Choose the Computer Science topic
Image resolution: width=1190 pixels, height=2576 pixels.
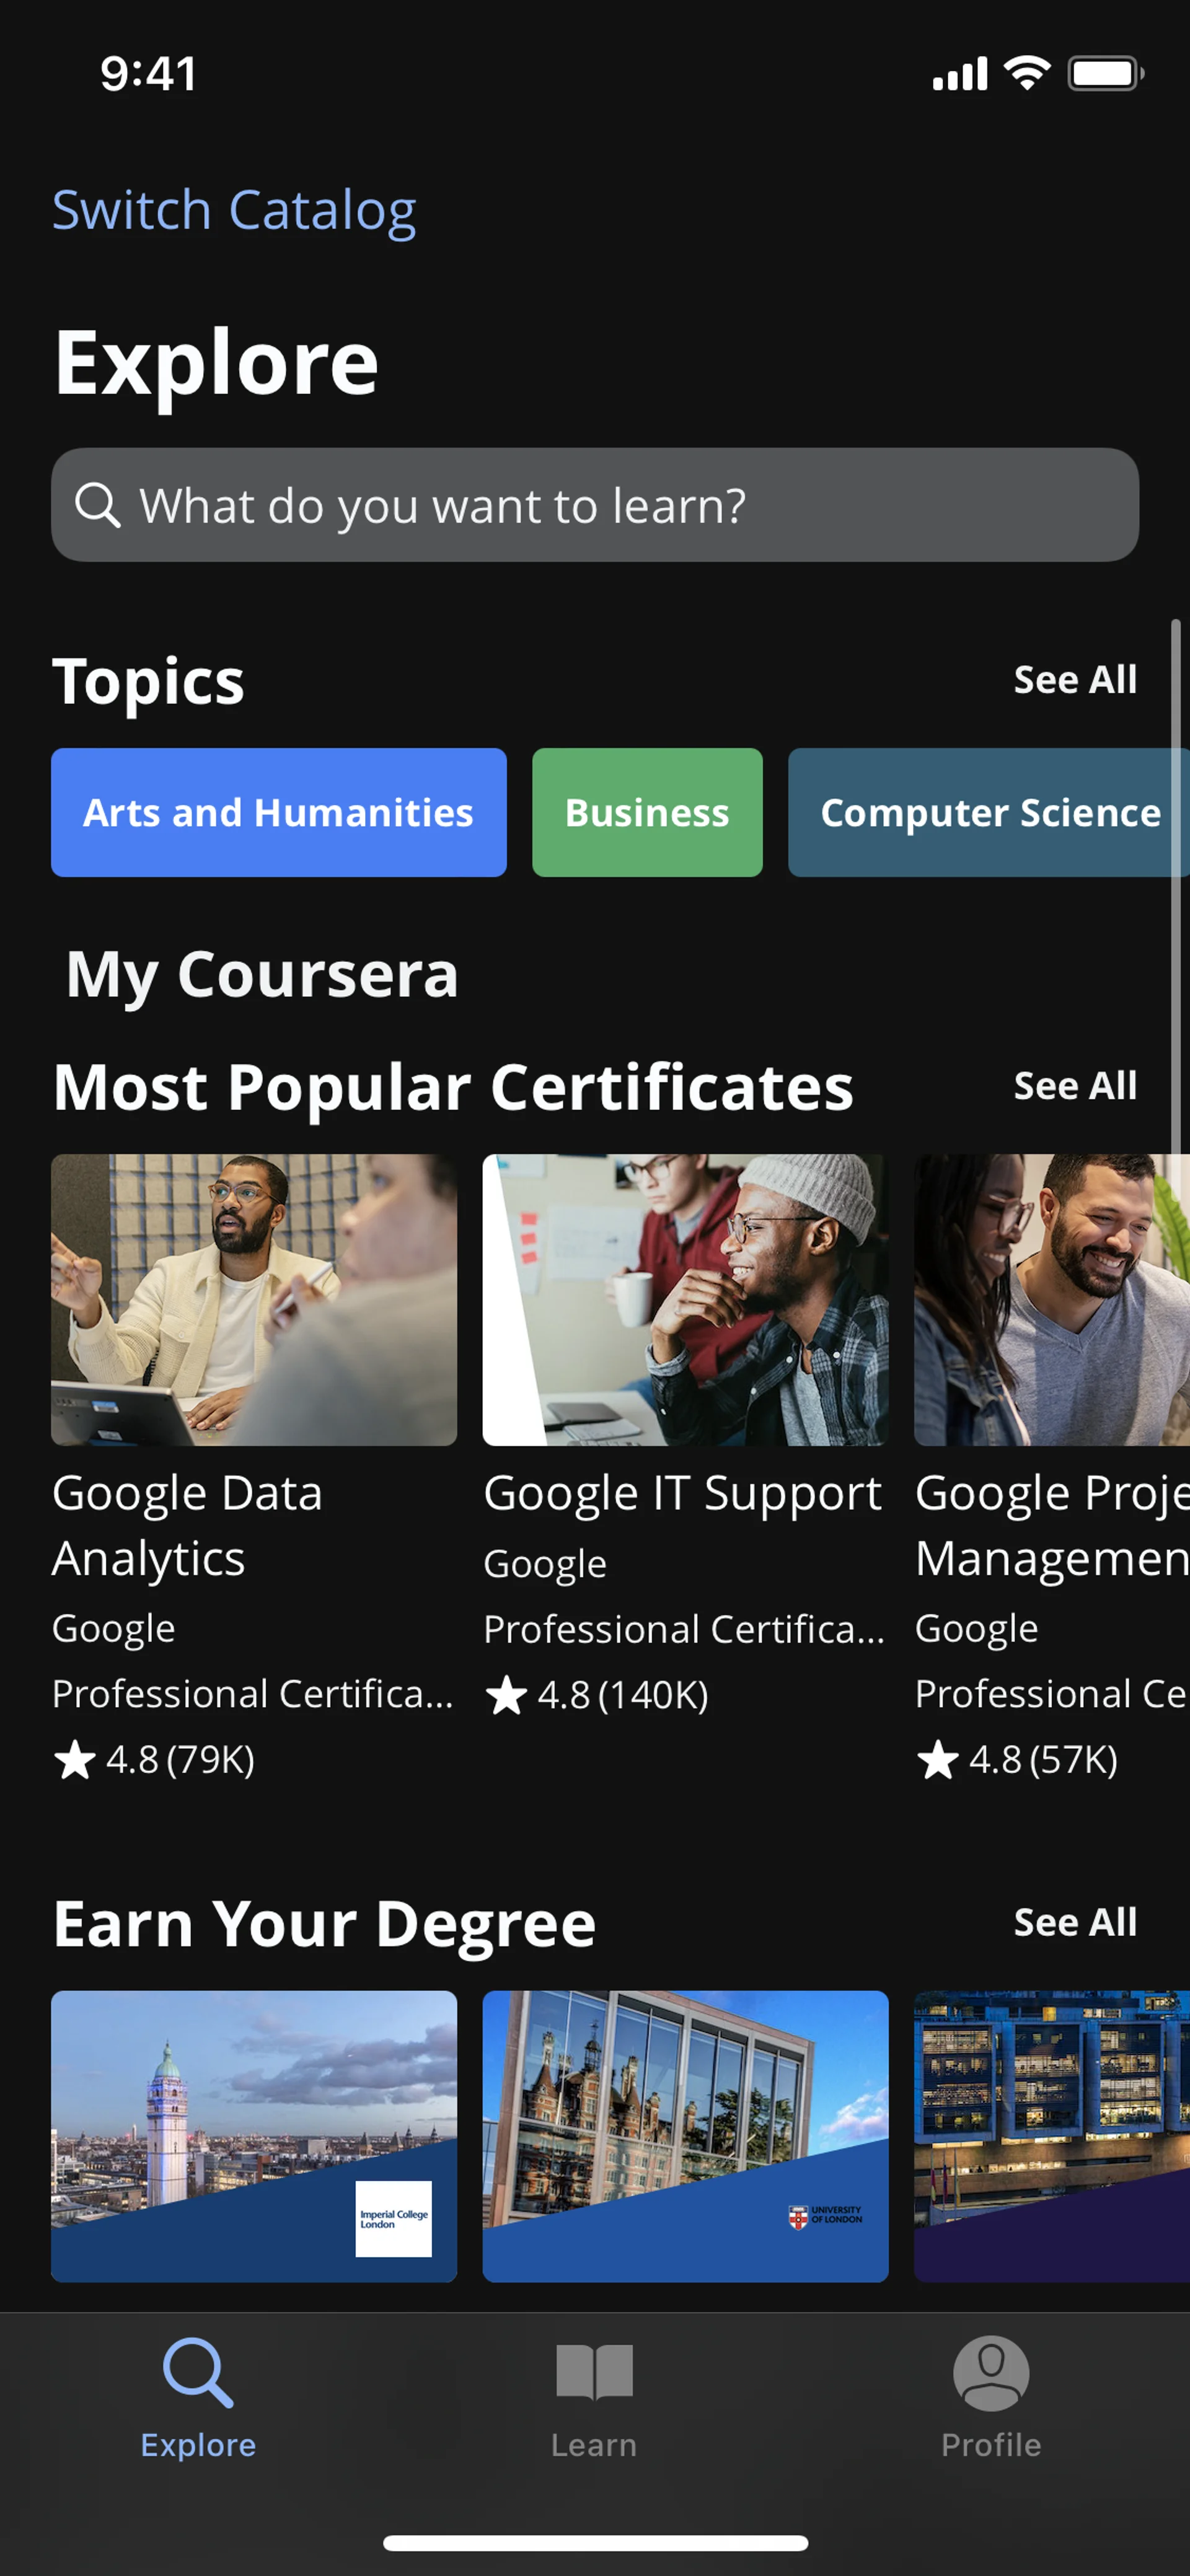(x=988, y=813)
